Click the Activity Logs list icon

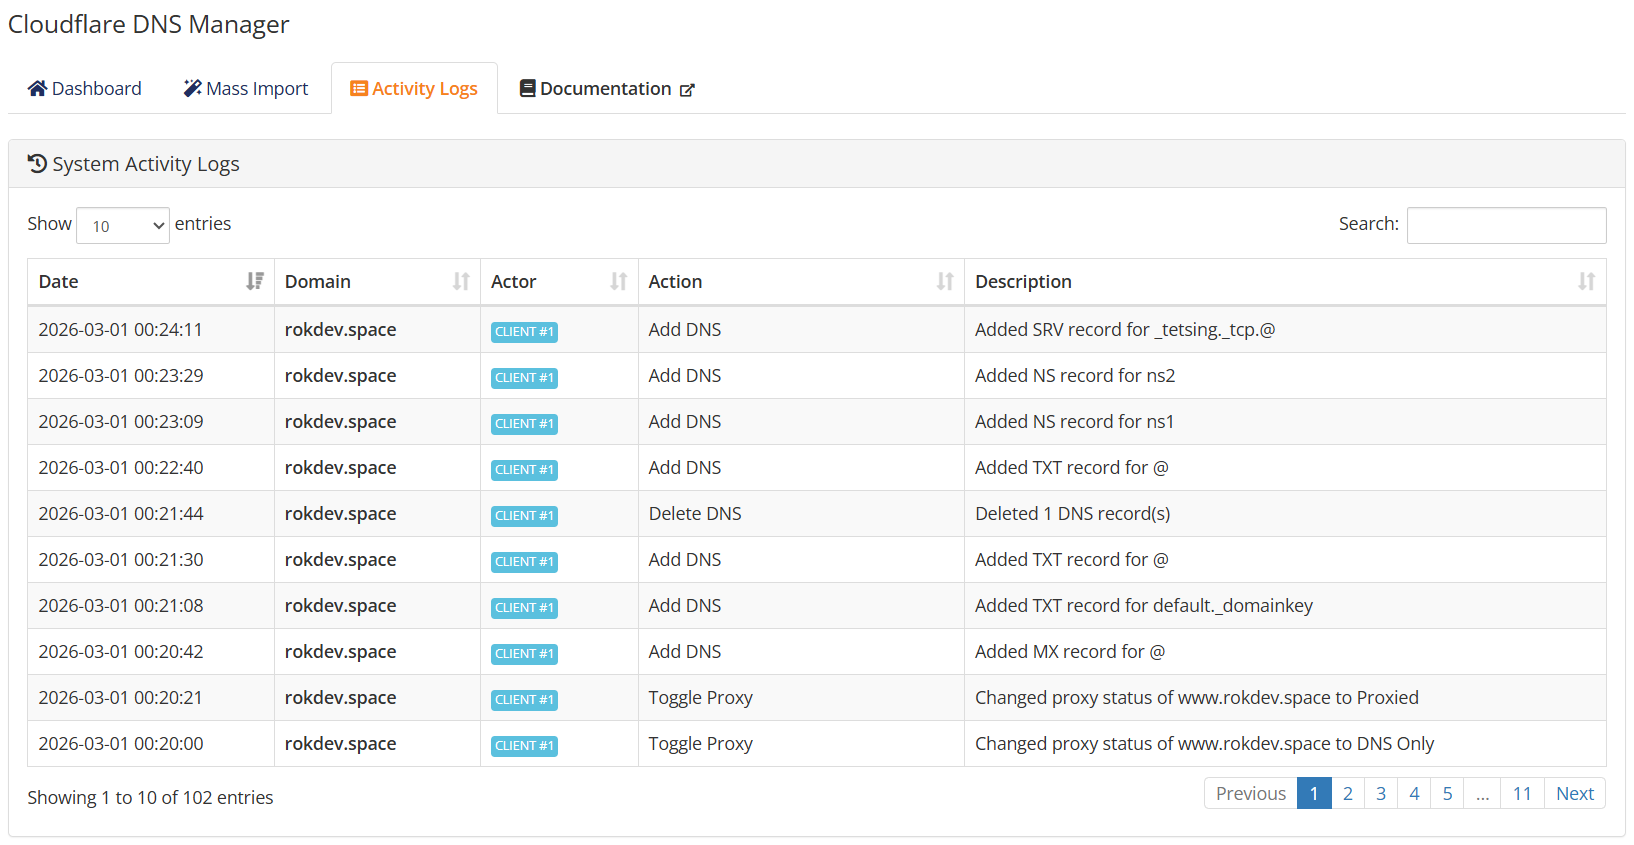point(358,88)
